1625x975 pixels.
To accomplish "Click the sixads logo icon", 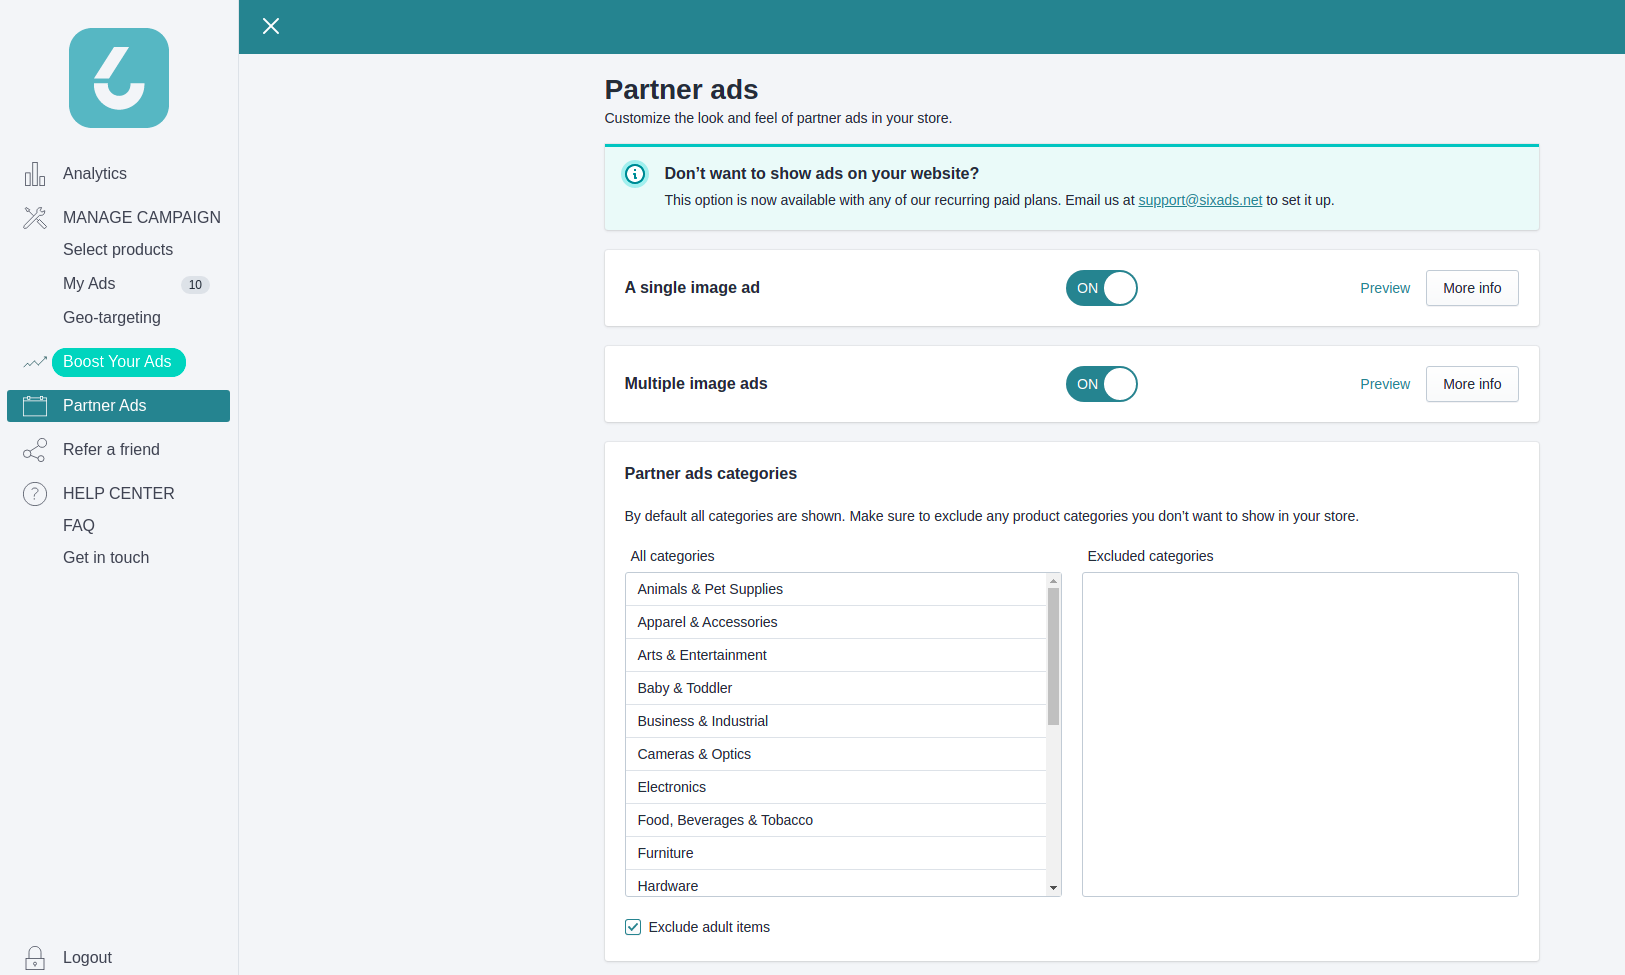I will (119, 78).
